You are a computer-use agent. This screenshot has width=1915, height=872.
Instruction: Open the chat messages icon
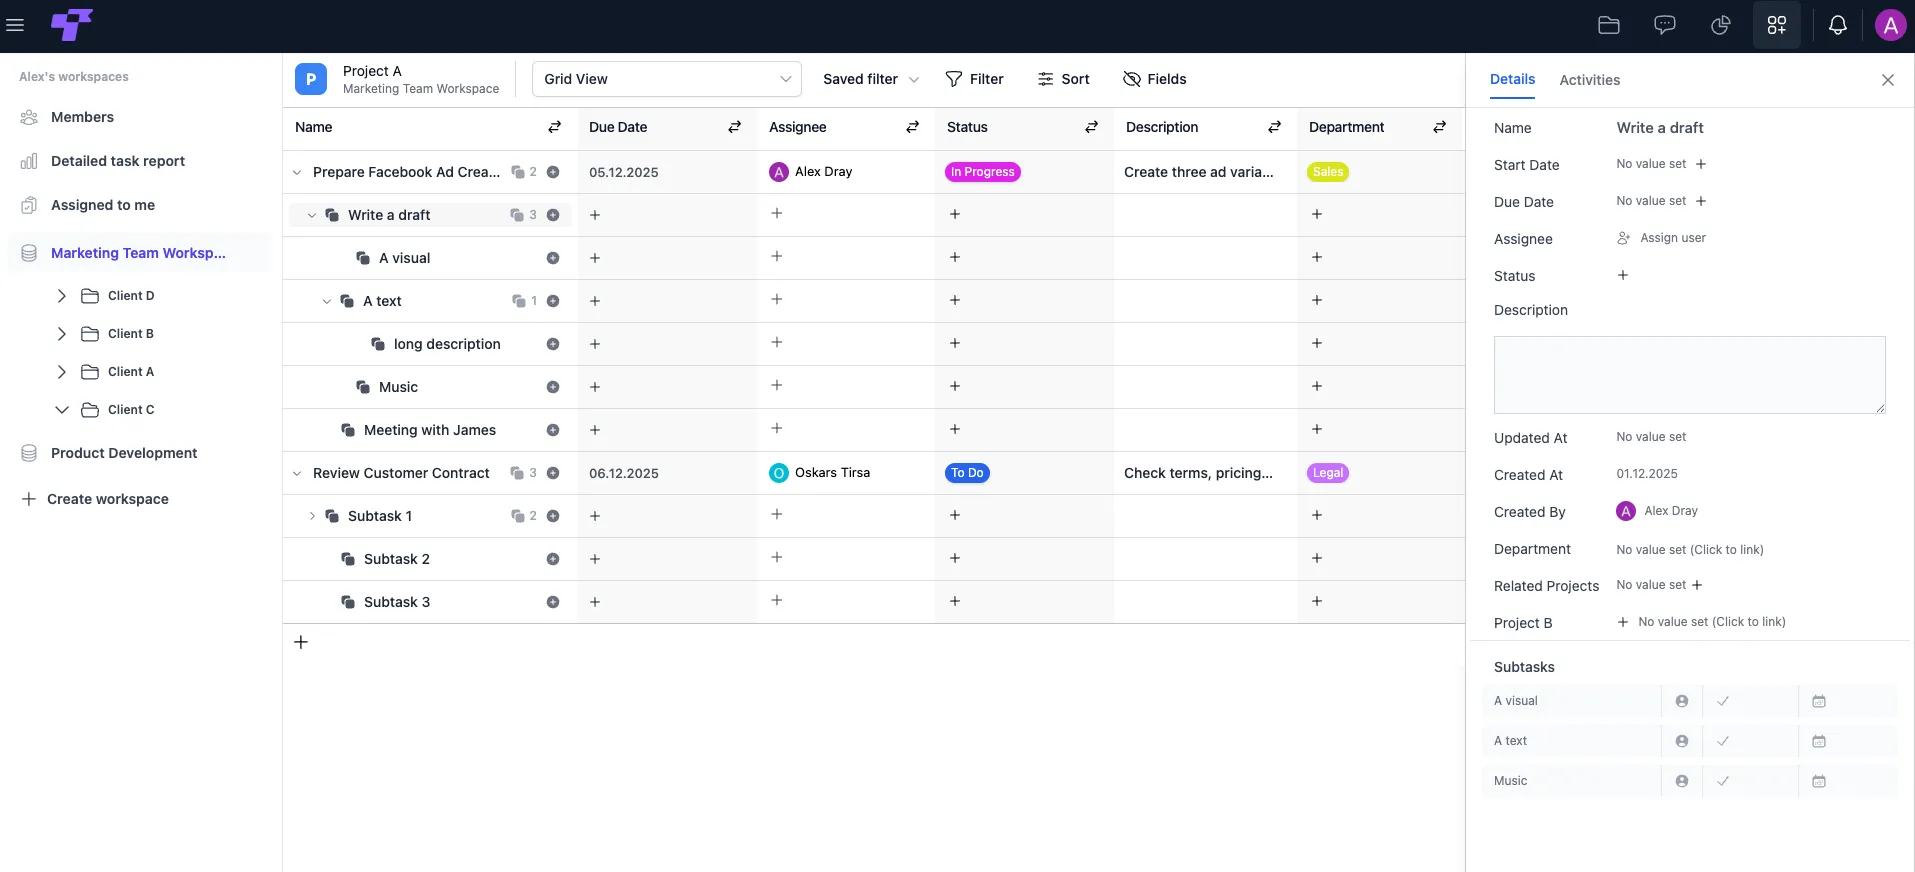1665,25
